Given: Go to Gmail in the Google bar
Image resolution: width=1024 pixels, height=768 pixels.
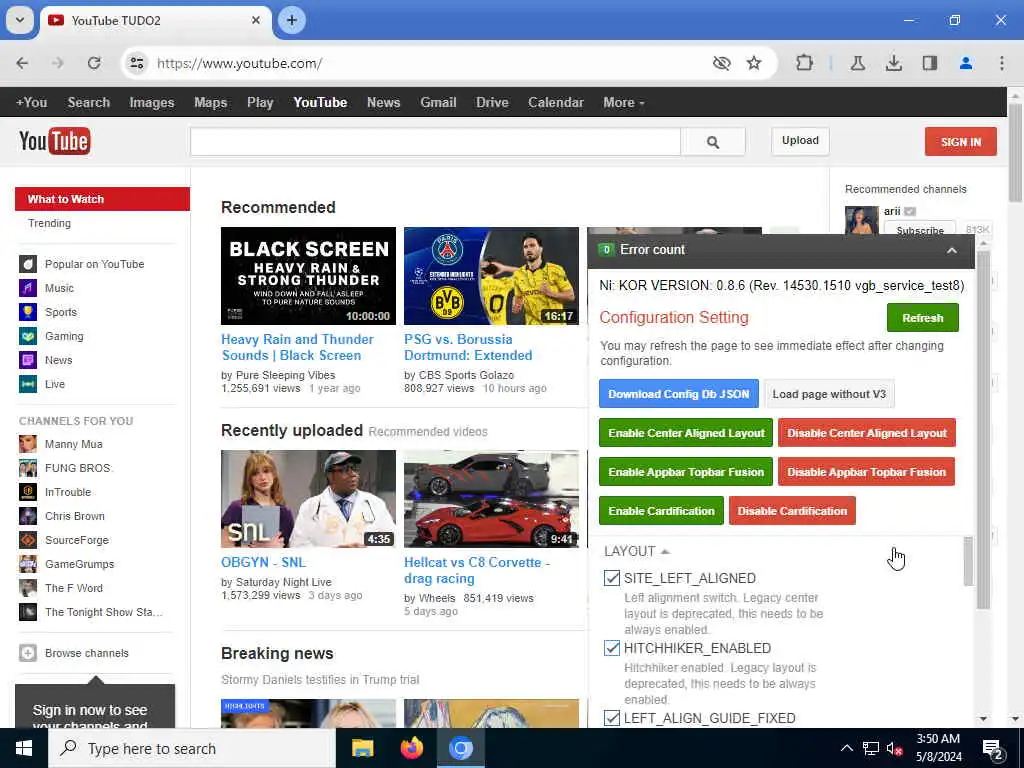Looking at the screenshot, I should click(x=438, y=103).
